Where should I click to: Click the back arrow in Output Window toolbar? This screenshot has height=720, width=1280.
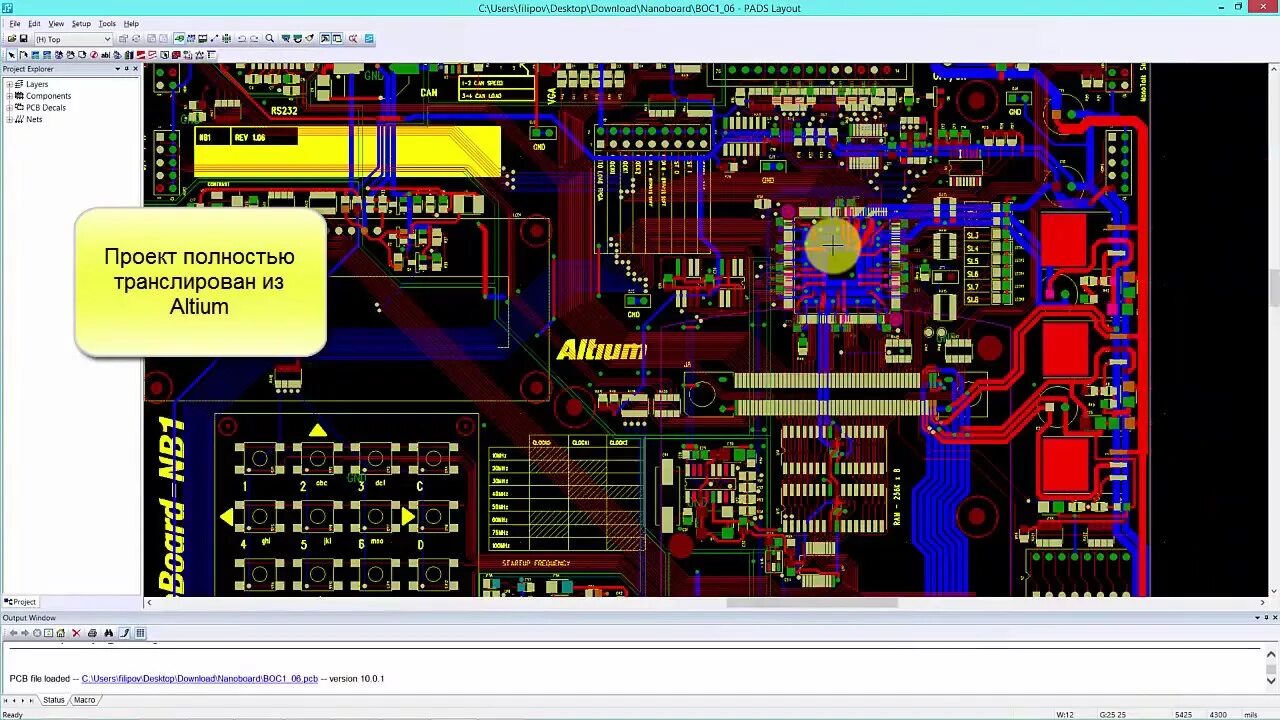[x=13, y=633]
